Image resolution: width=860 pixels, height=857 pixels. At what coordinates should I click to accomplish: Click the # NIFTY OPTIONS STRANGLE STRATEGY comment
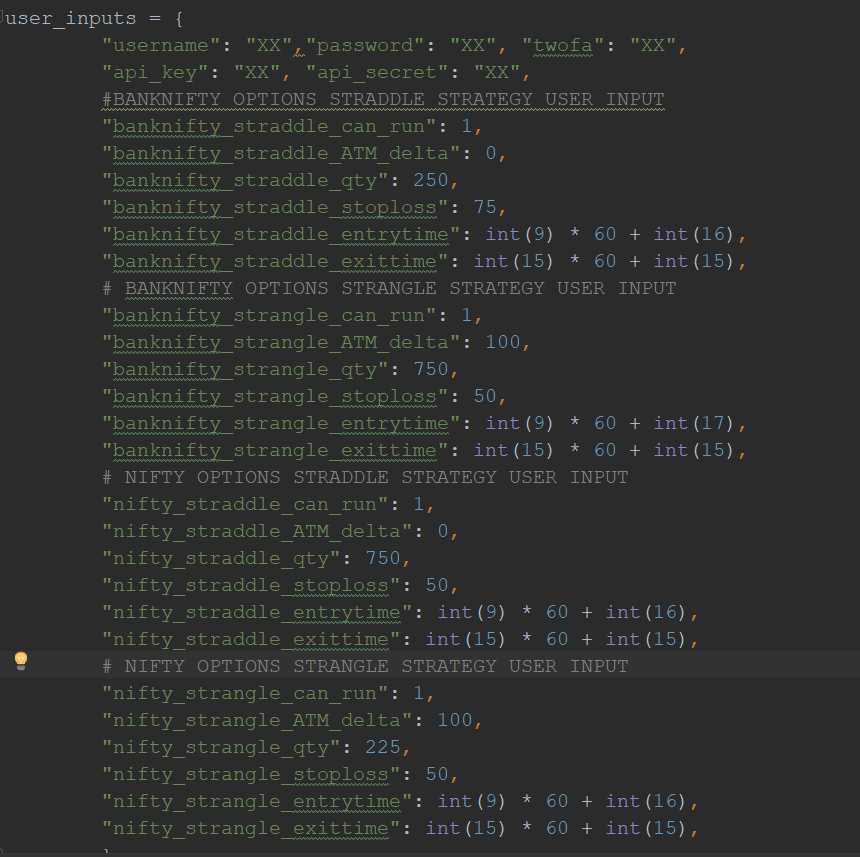pos(365,666)
